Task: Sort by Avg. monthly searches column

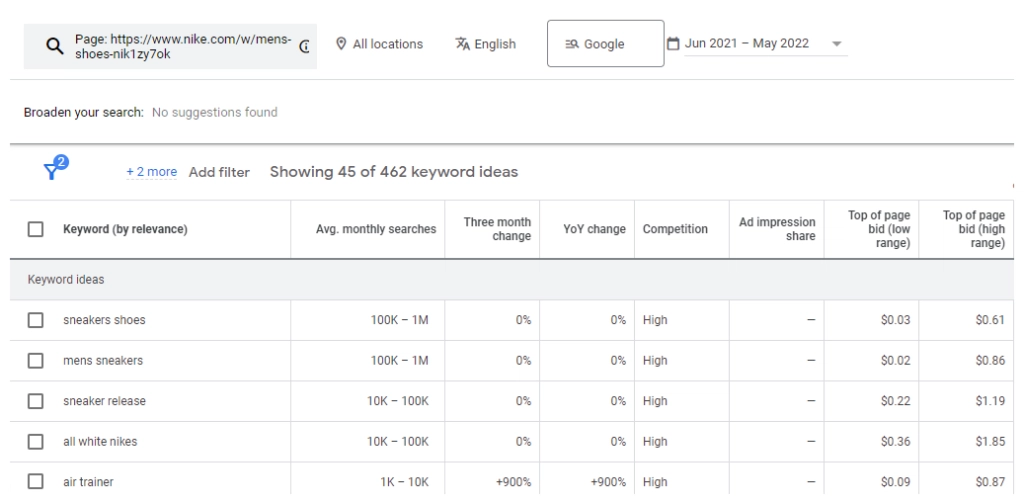Action: (376, 229)
